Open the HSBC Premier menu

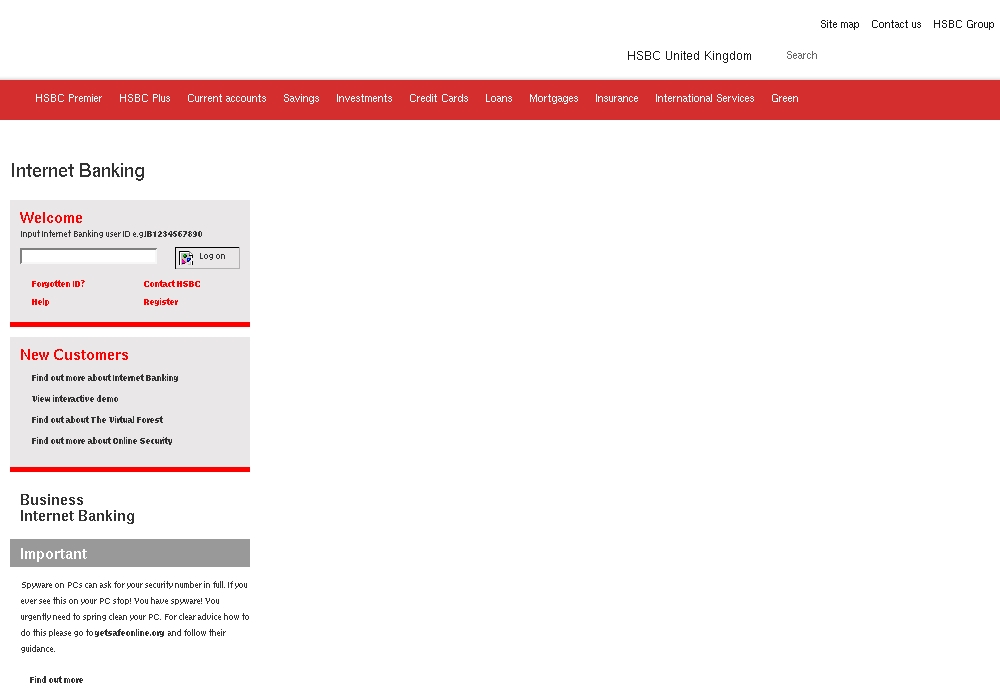click(68, 98)
